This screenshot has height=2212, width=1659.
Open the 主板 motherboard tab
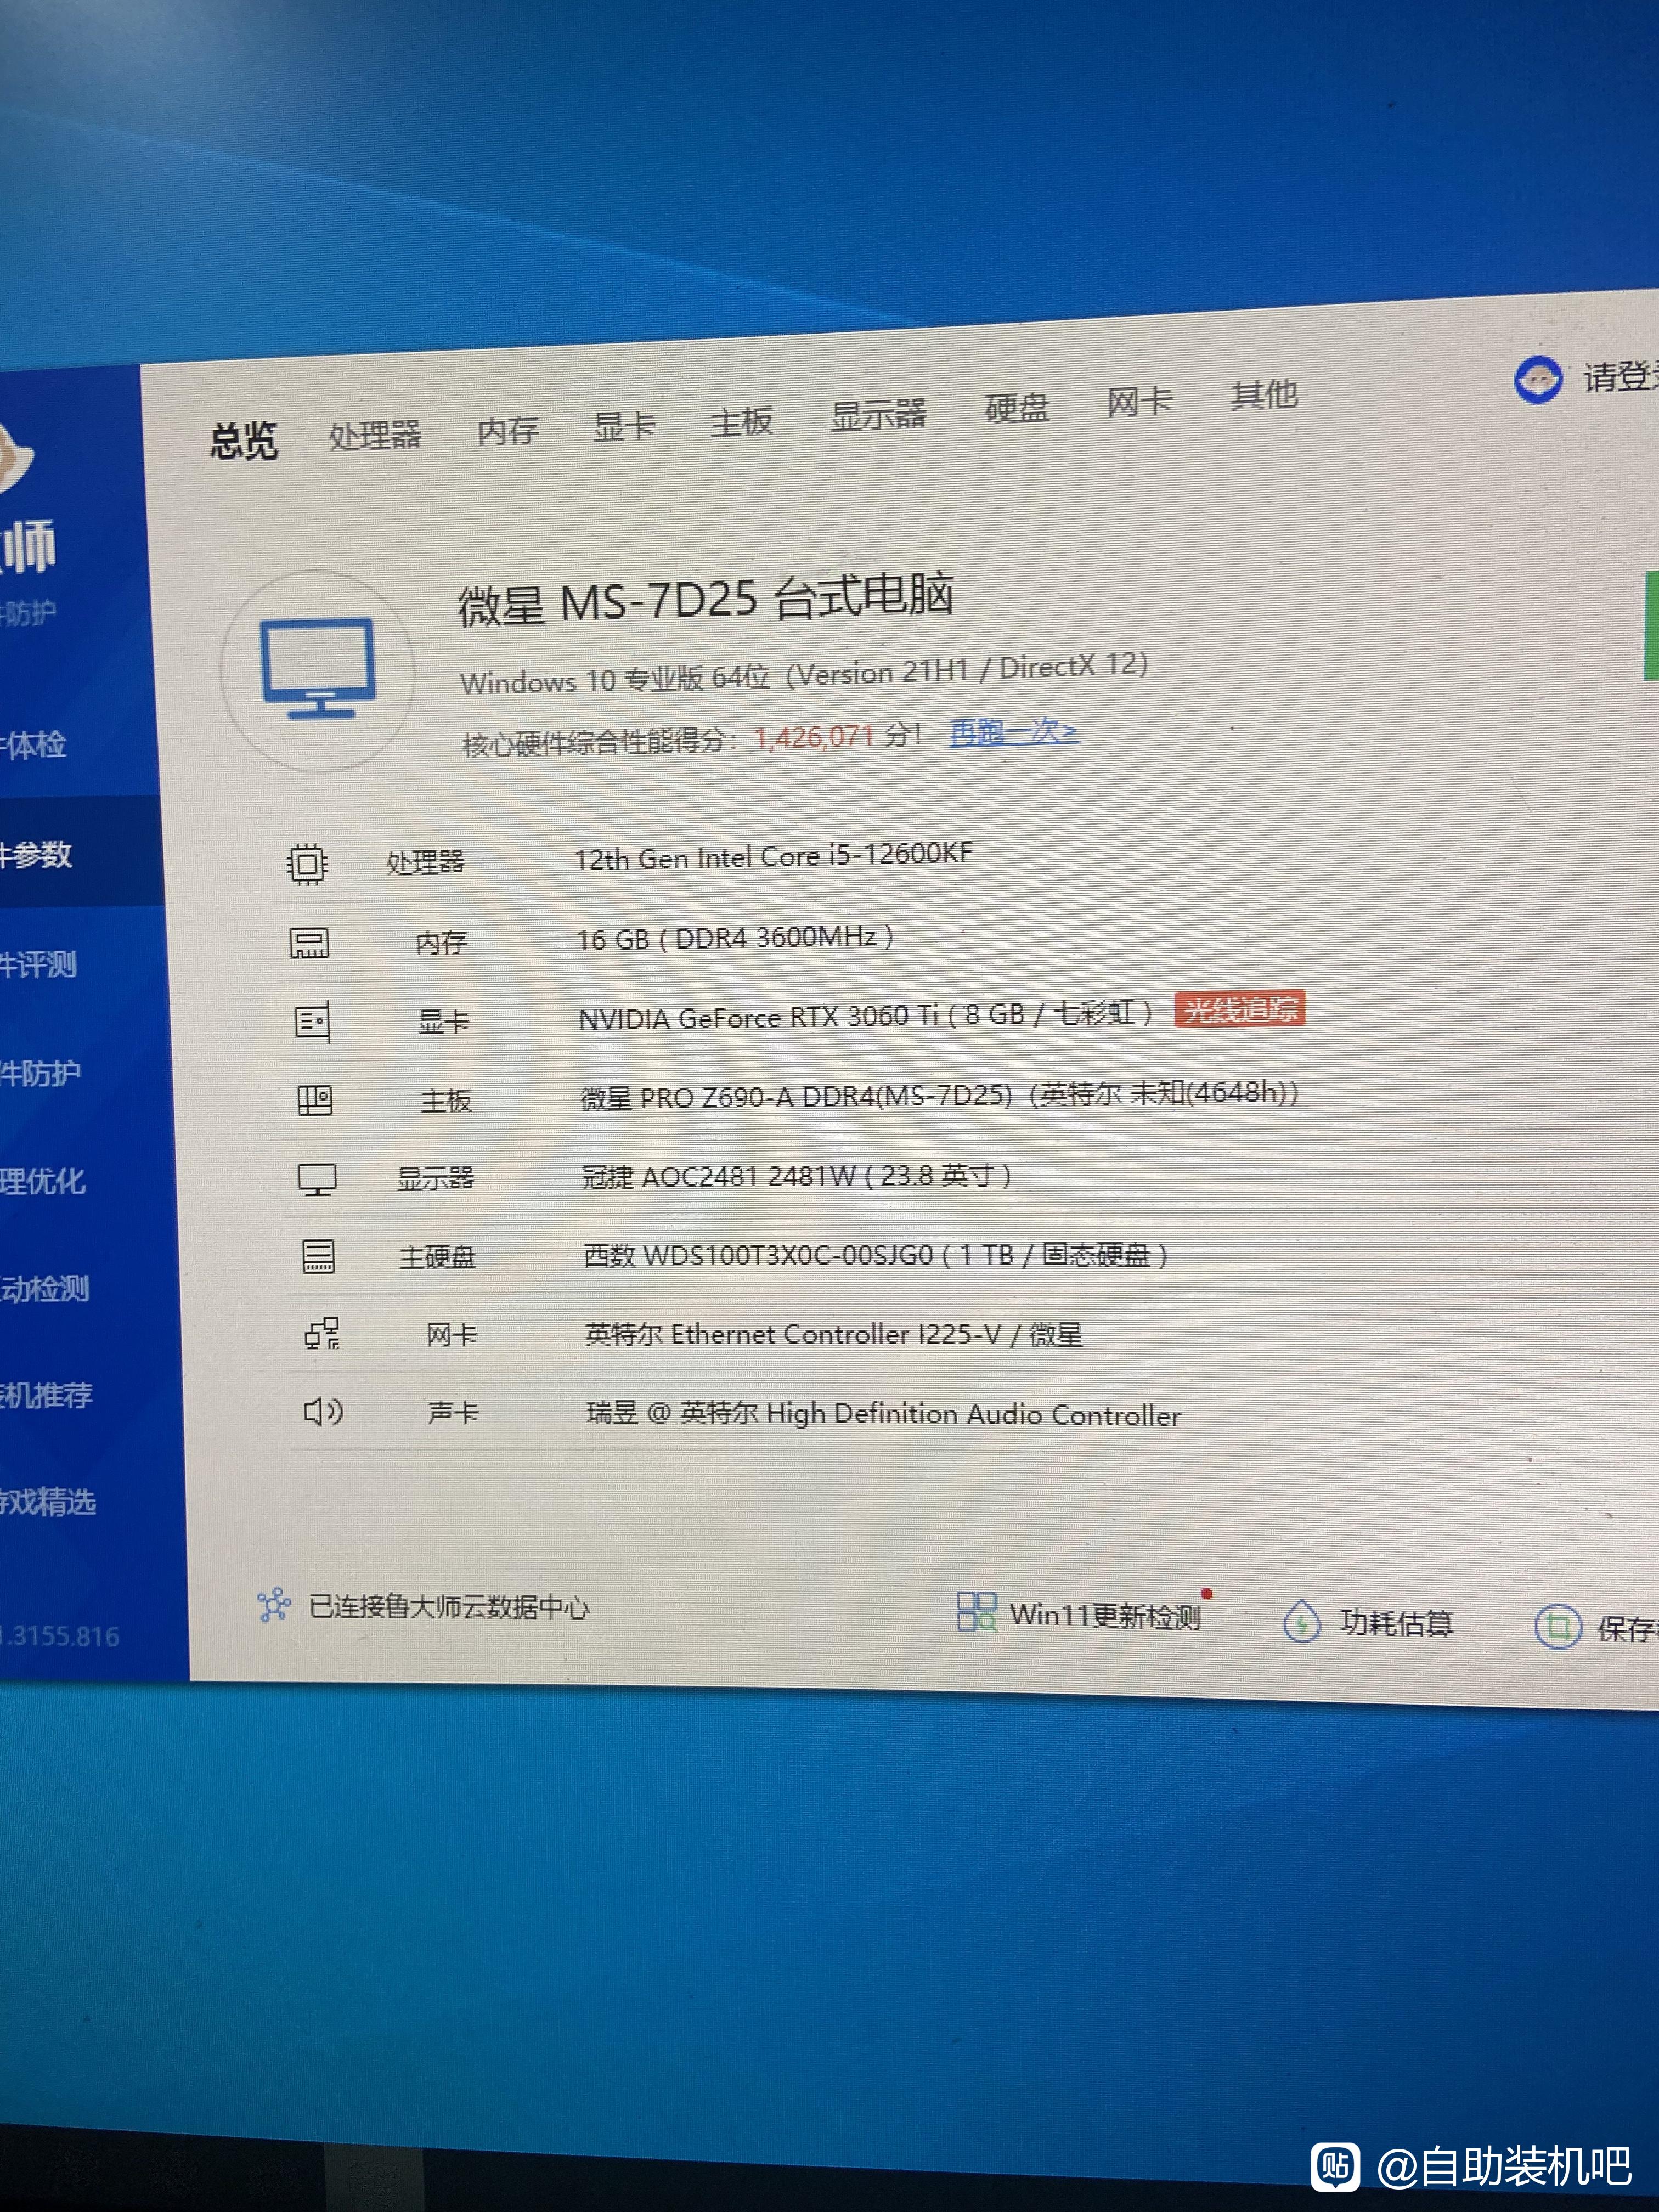(x=741, y=421)
